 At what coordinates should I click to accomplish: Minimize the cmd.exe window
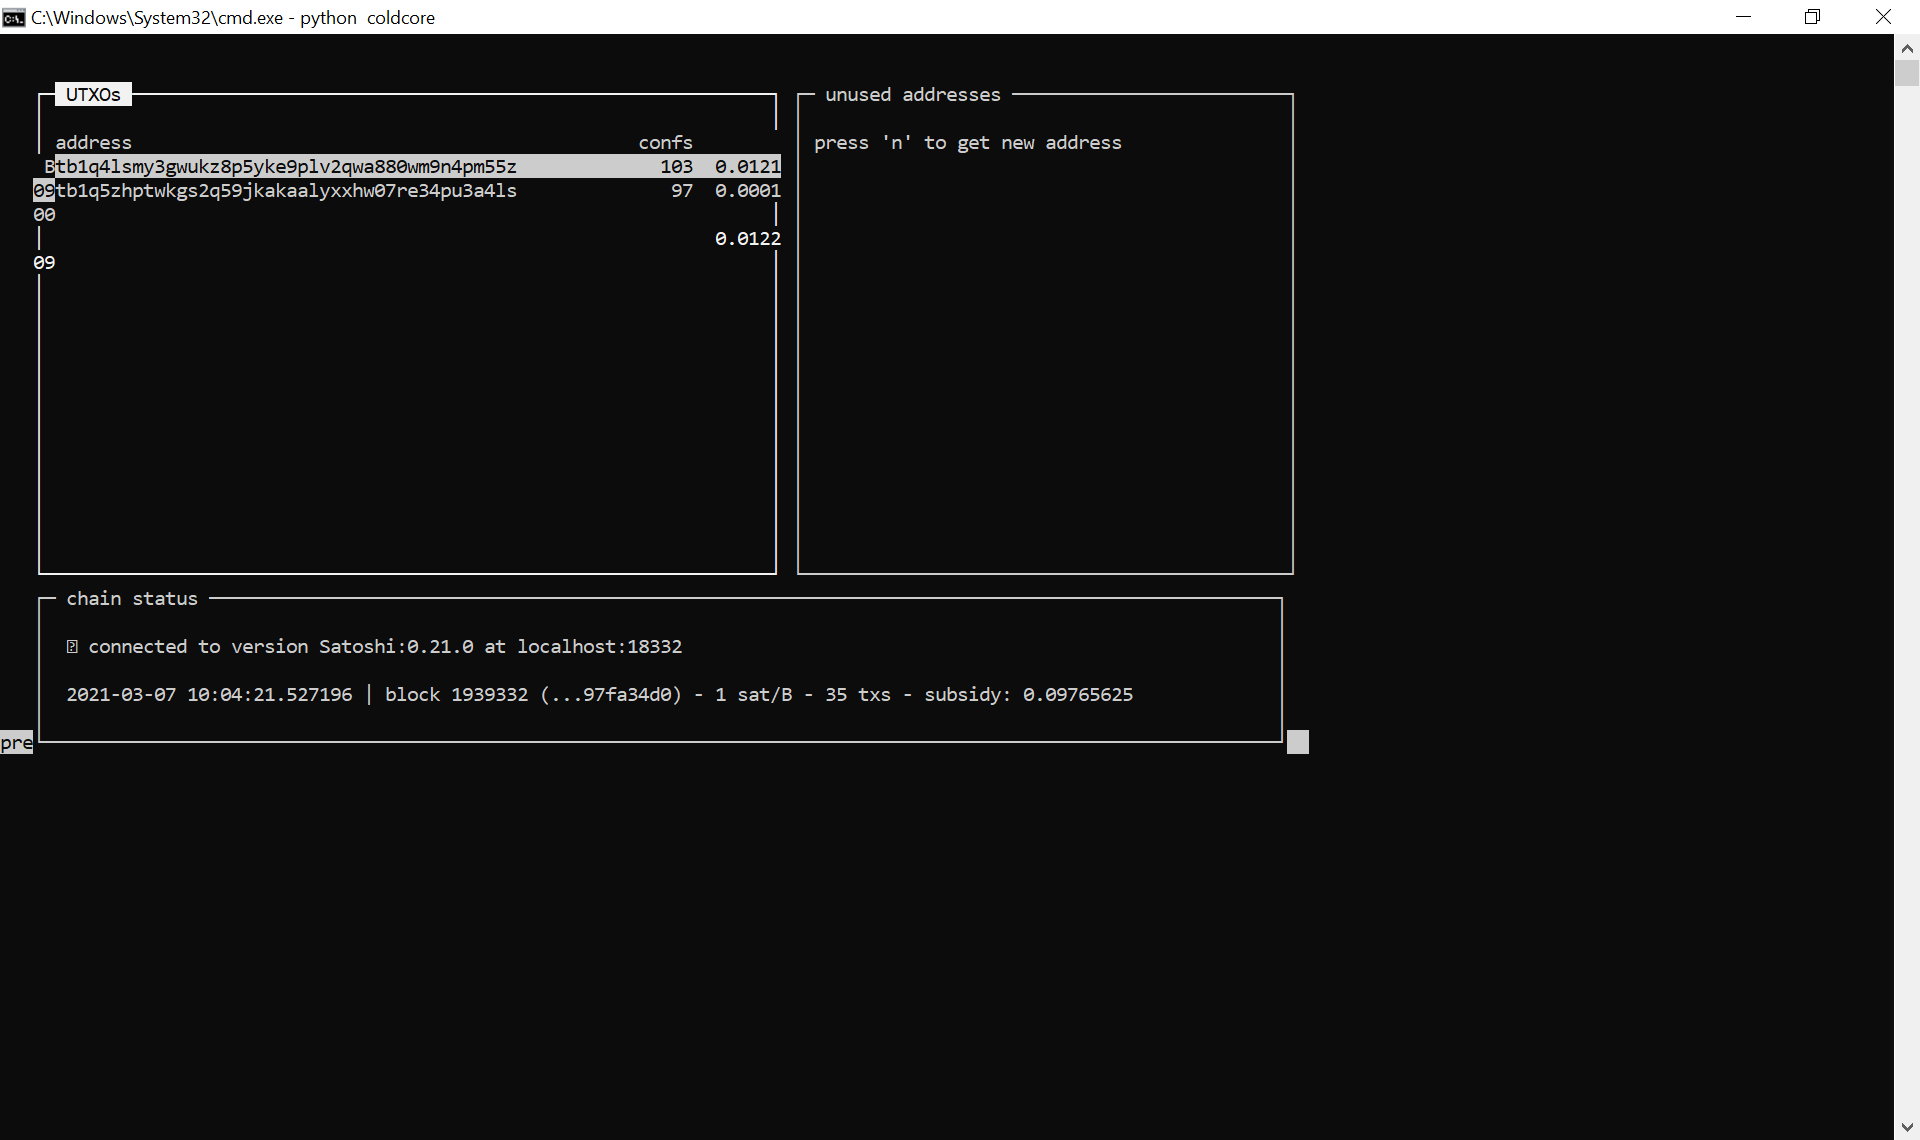point(1743,17)
